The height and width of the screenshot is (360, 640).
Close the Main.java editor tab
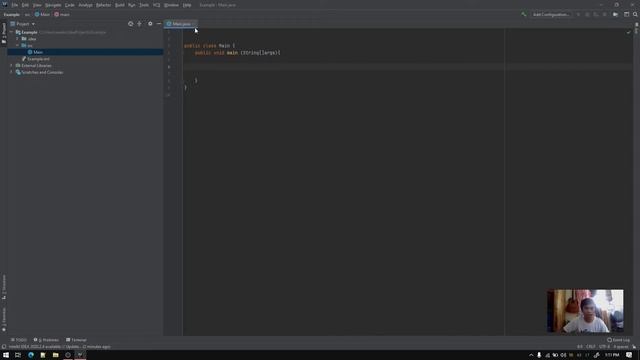tap(193, 24)
